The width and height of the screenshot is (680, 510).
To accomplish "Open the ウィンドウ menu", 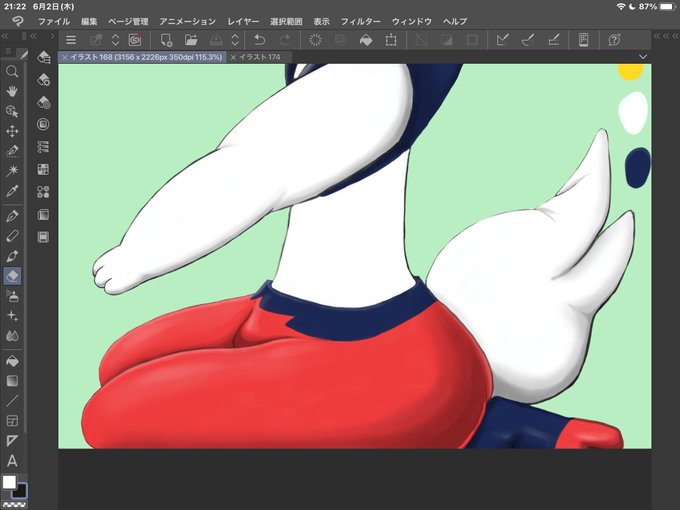I will [x=412, y=21].
